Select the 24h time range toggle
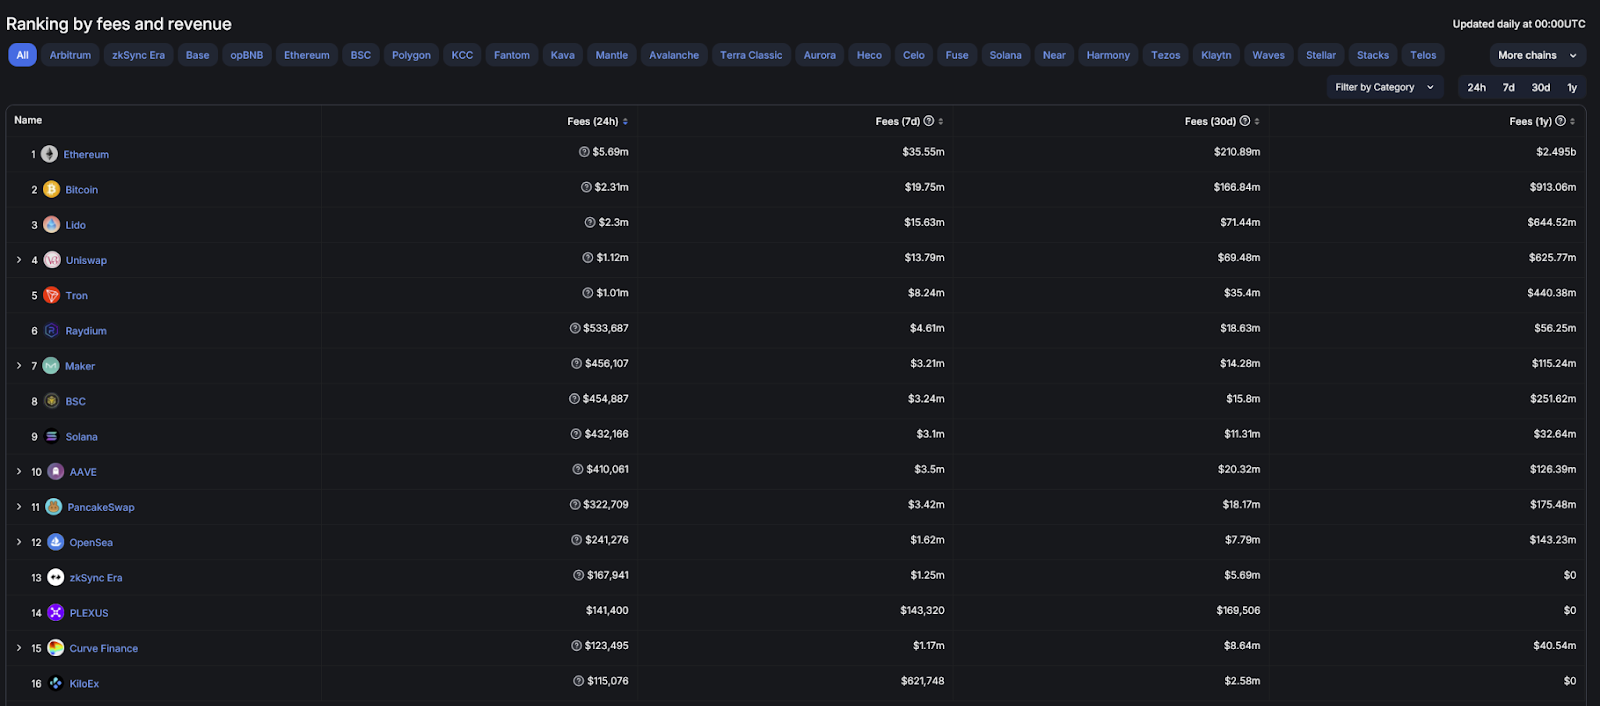This screenshot has width=1600, height=706. coord(1476,87)
